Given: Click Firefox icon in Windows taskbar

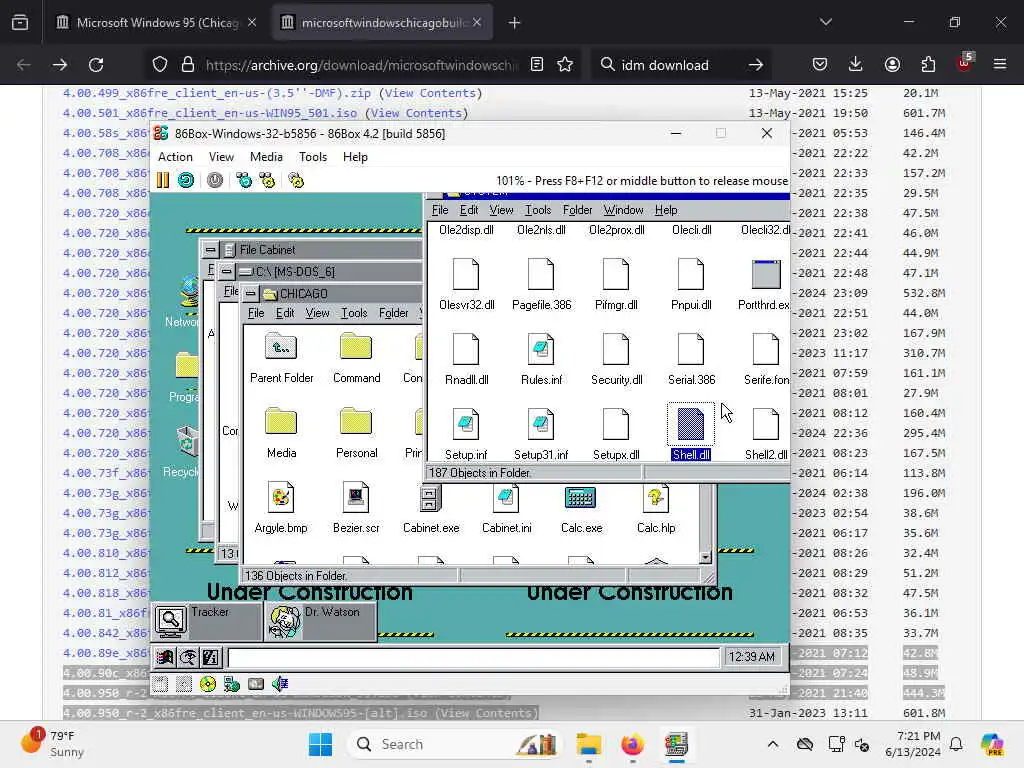Looking at the screenshot, I should click(x=632, y=744).
